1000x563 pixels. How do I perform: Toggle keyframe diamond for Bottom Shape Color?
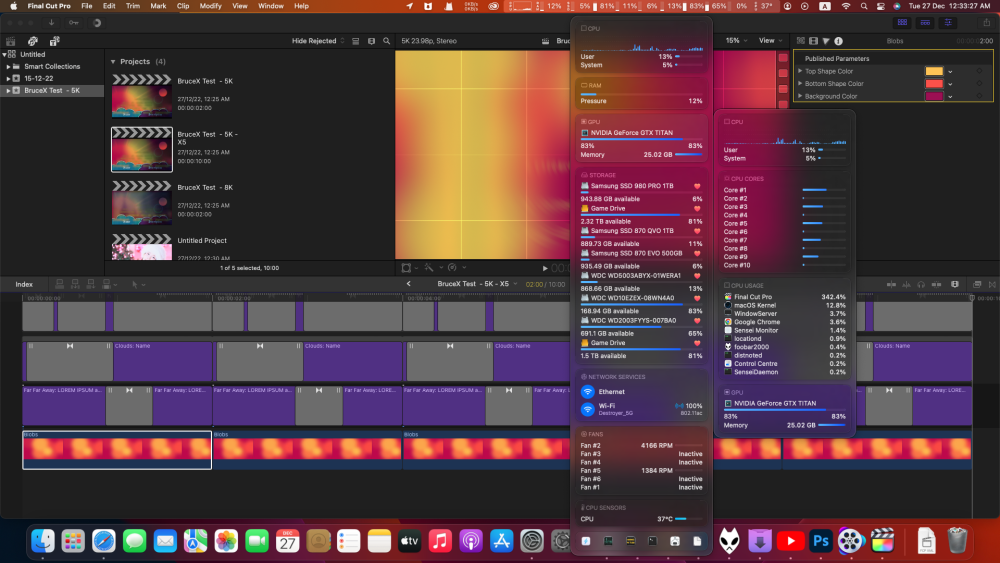(x=980, y=84)
